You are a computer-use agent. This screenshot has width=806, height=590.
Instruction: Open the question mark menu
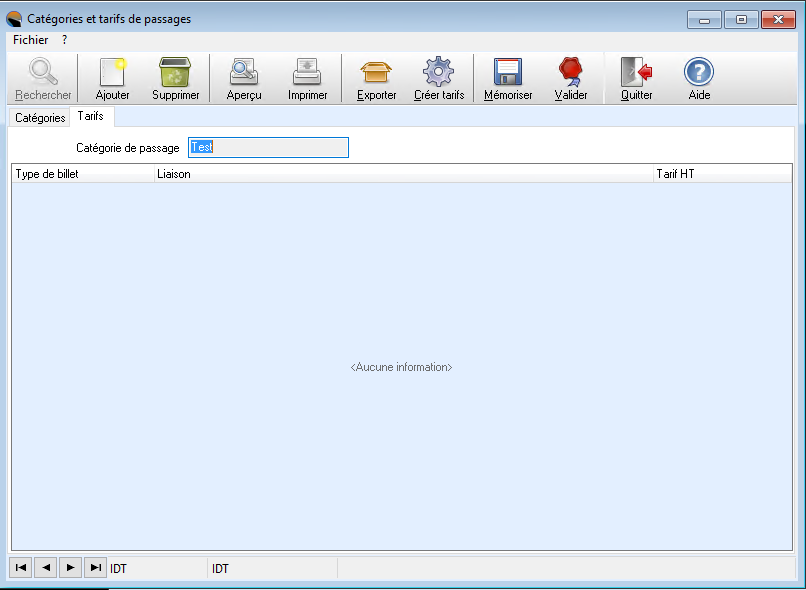tap(64, 40)
